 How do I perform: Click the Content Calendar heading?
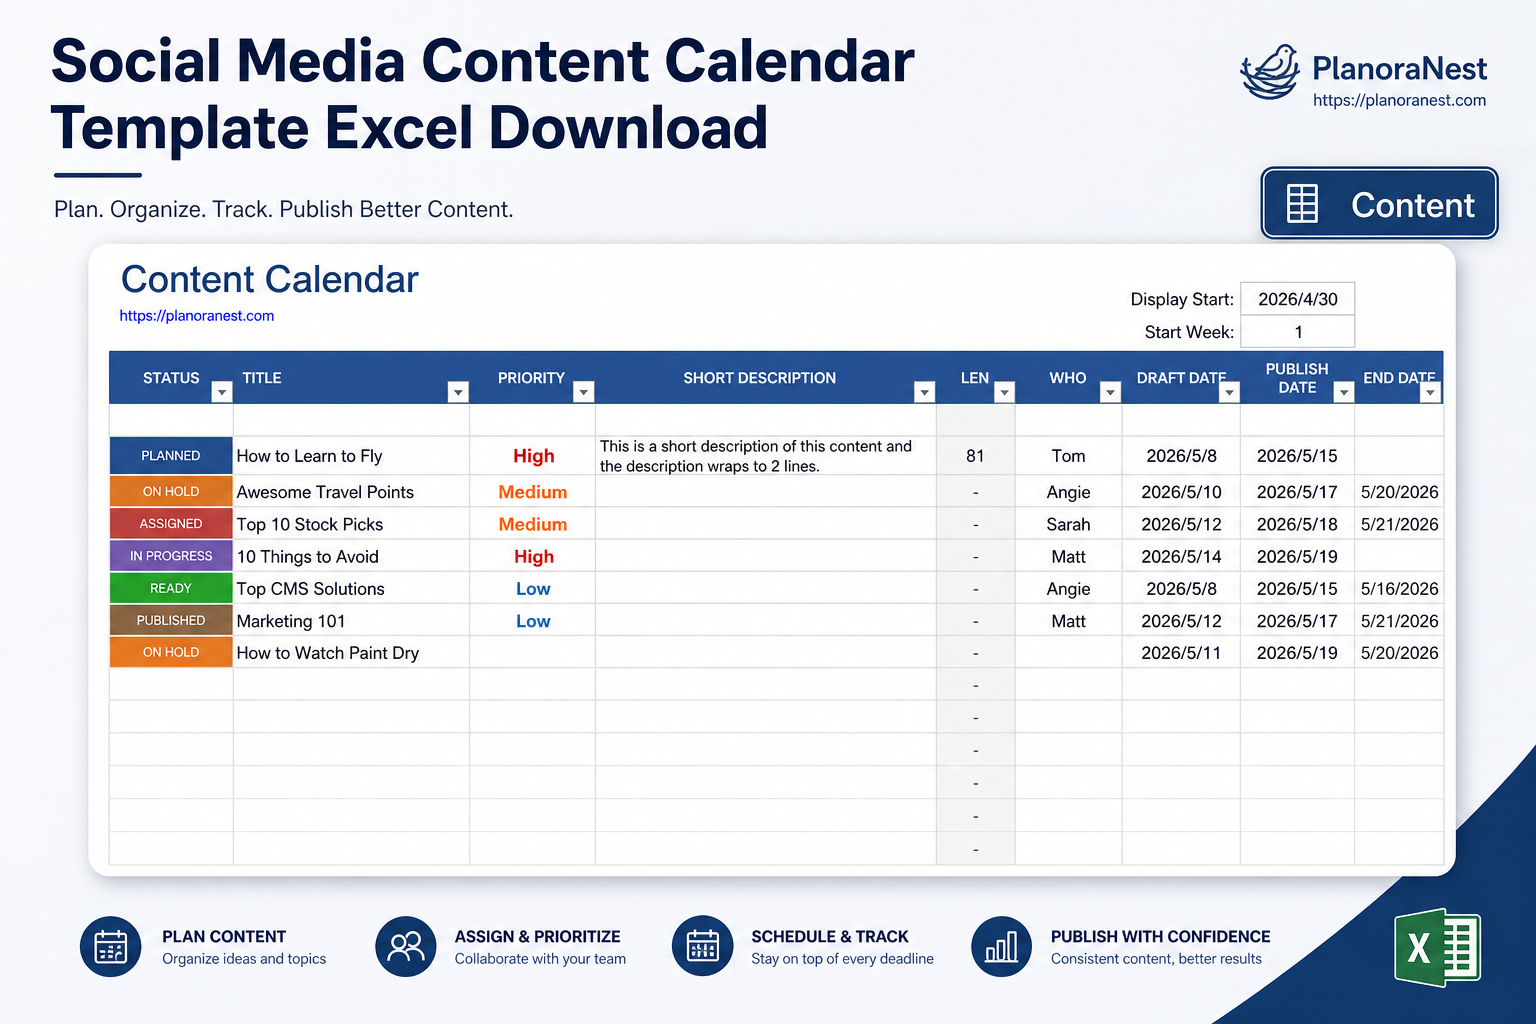pos(269,279)
